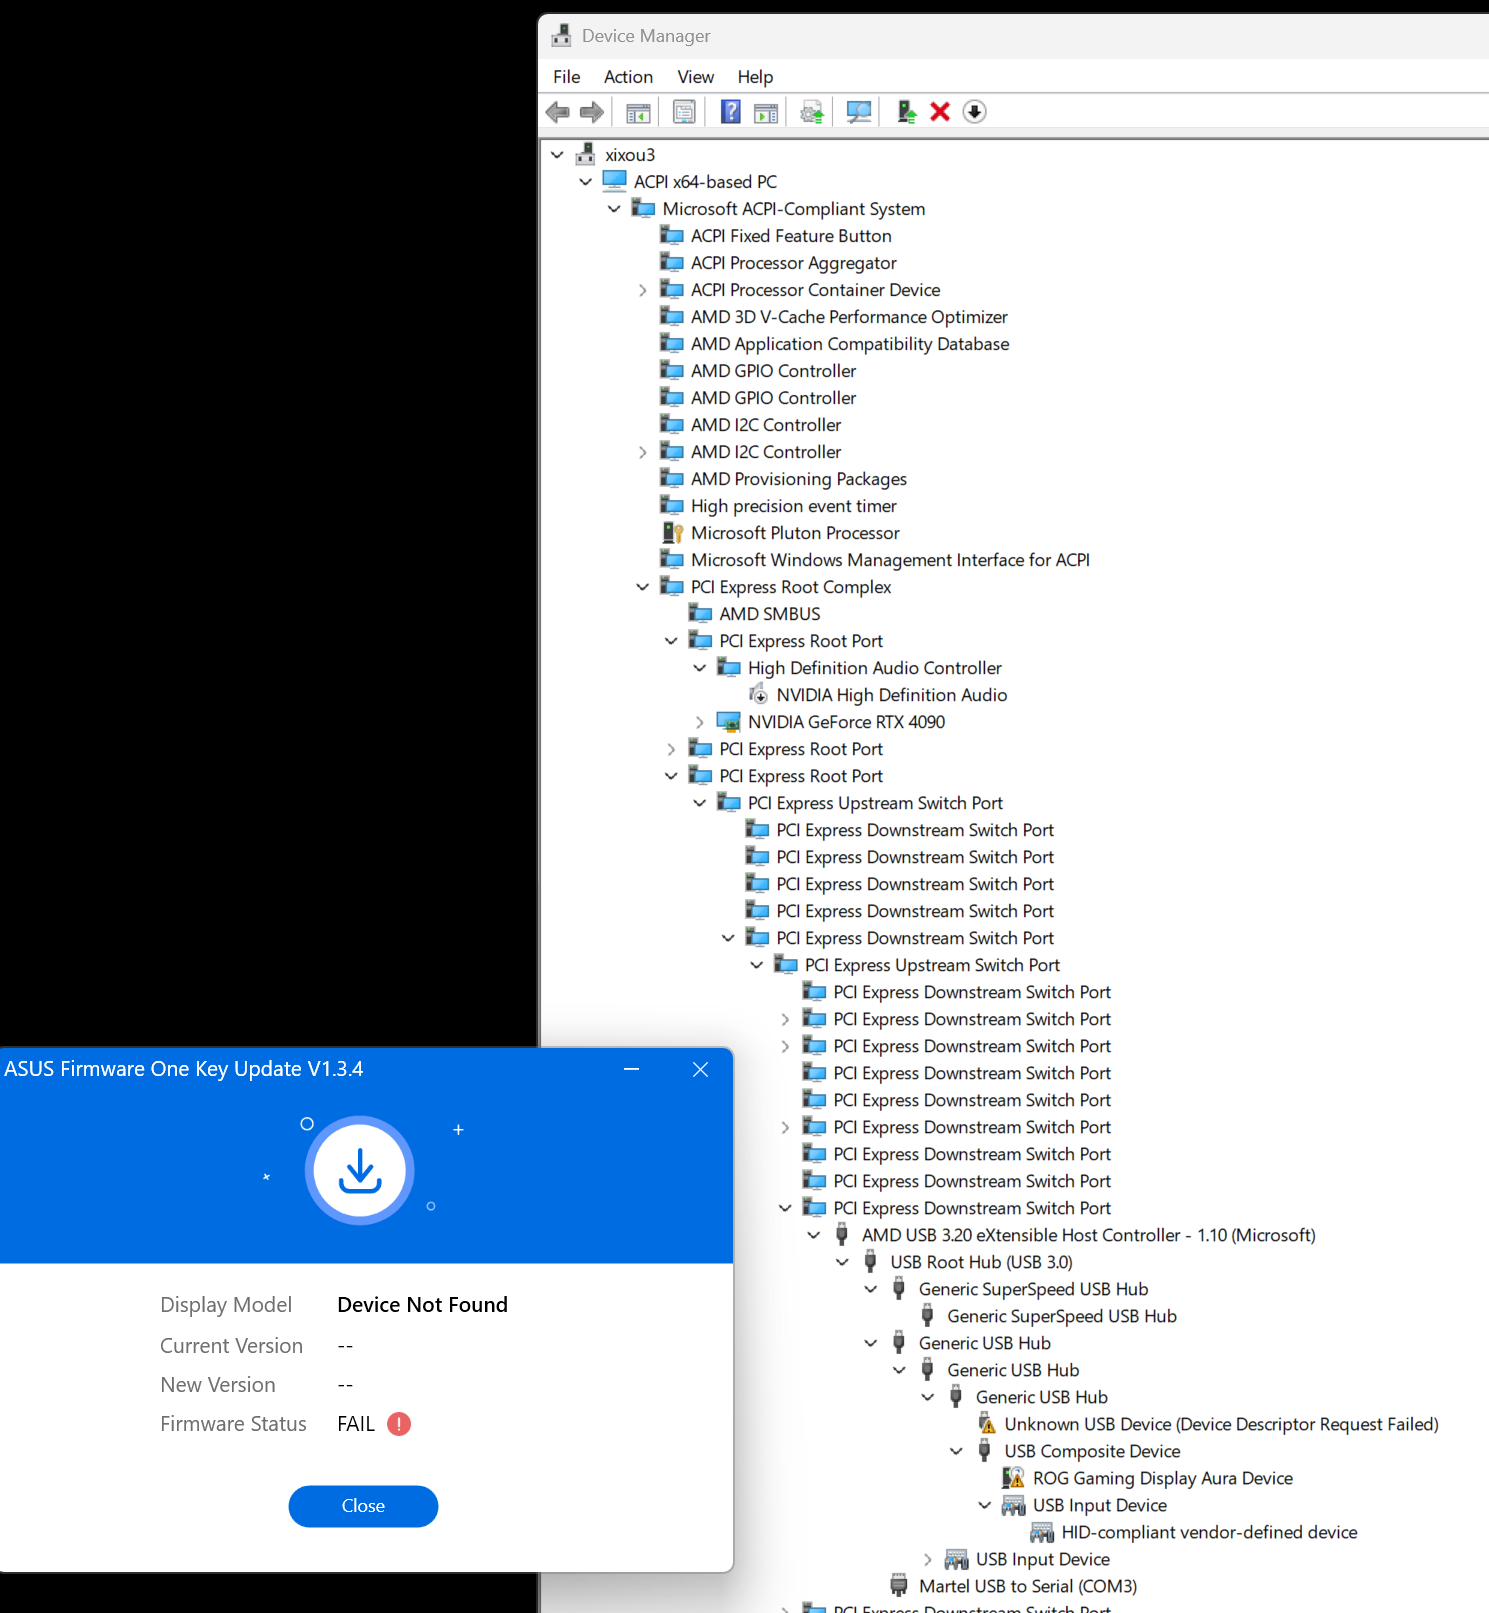The image size is (1489, 1613).
Task: Select AMD Provisioning Packages
Action: point(799,479)
